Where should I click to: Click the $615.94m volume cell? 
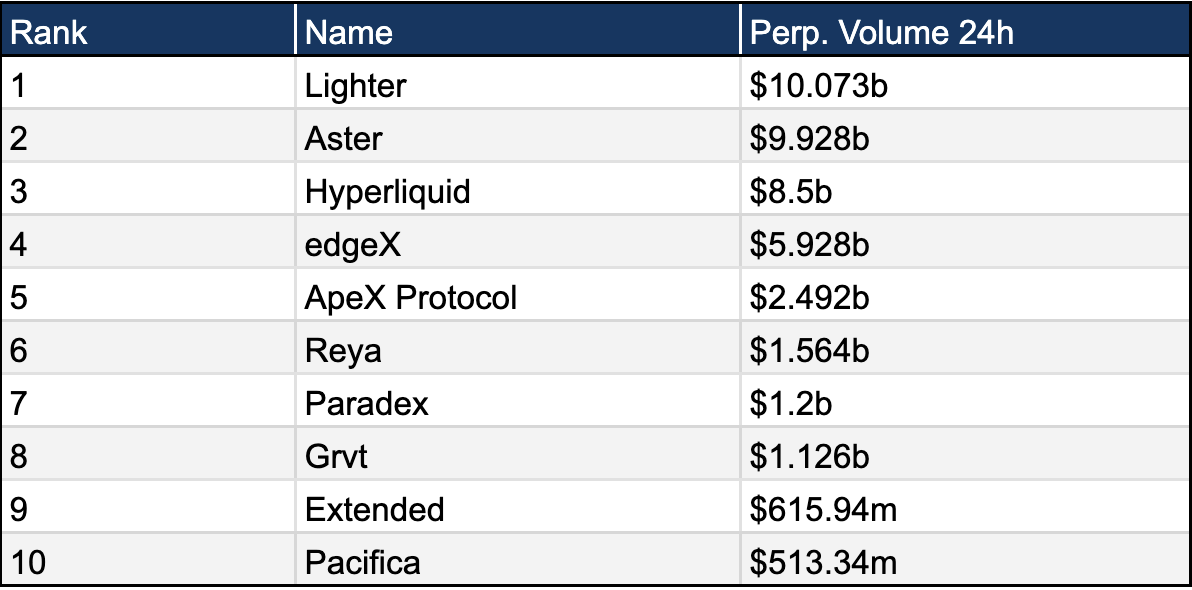pyautogui.click(x=823, y=510)
